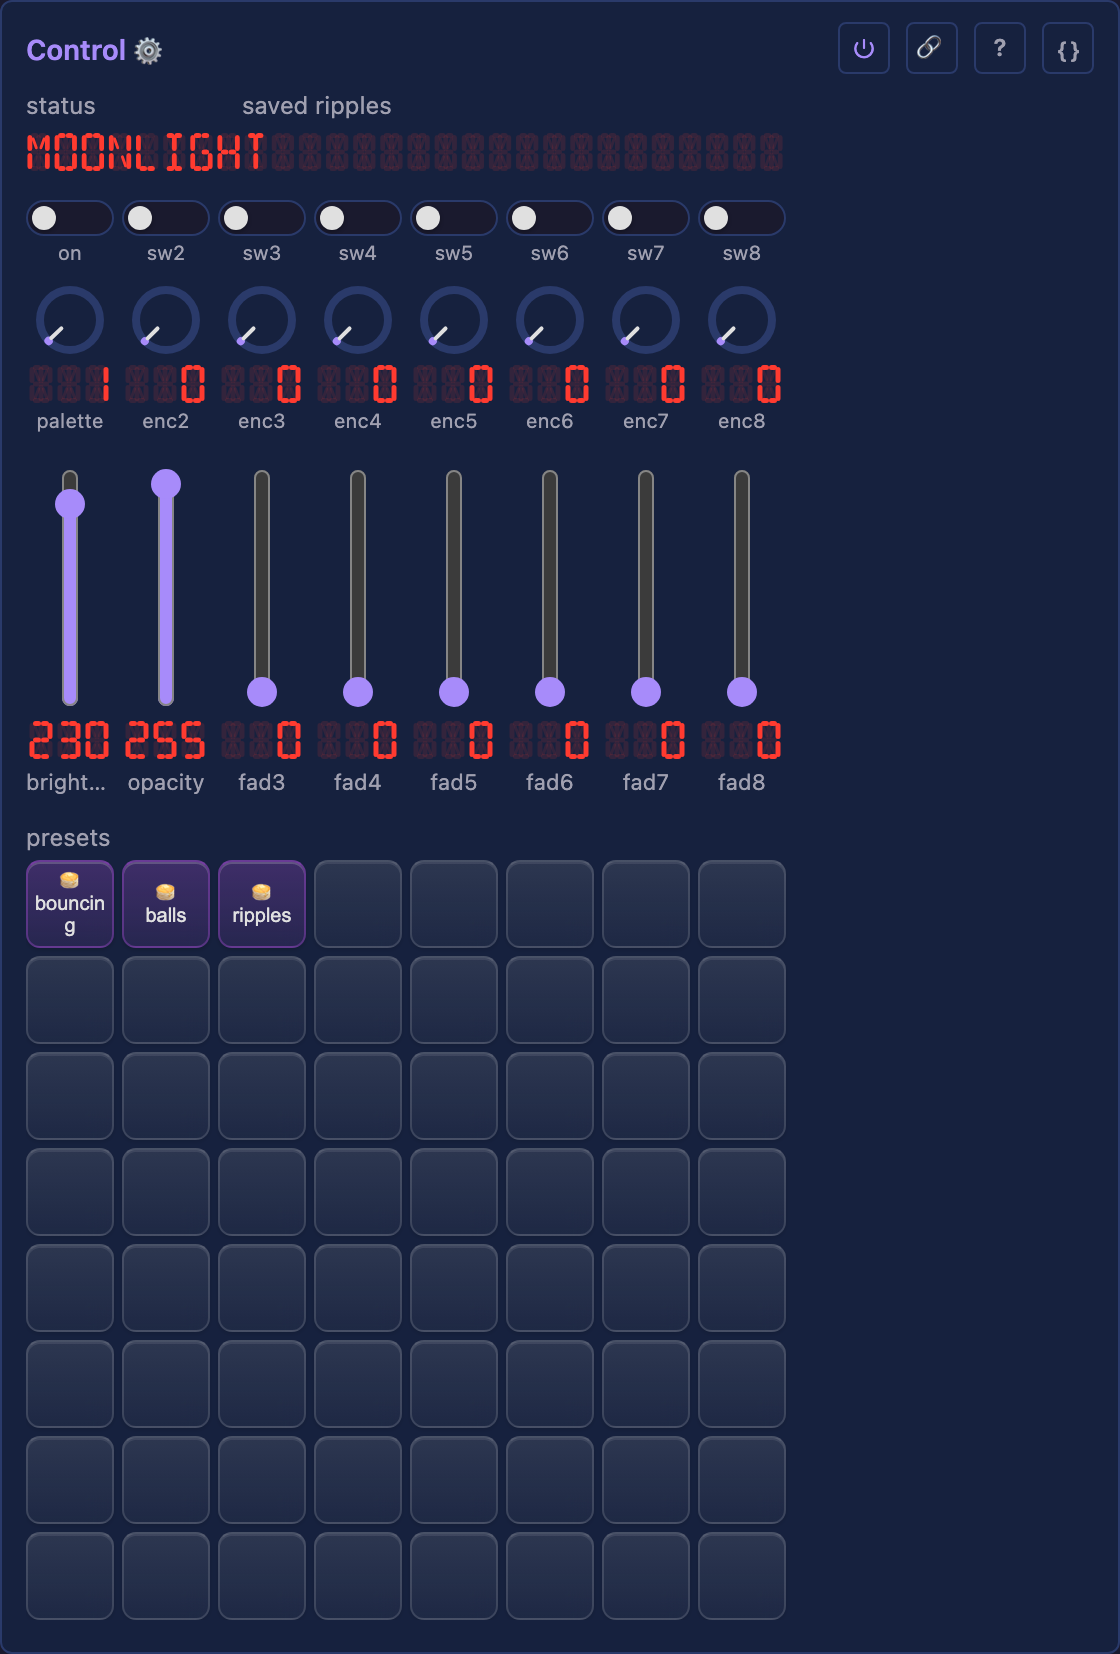
Task: Click the enc2 encoder knob
Action: tap(166, 320)
